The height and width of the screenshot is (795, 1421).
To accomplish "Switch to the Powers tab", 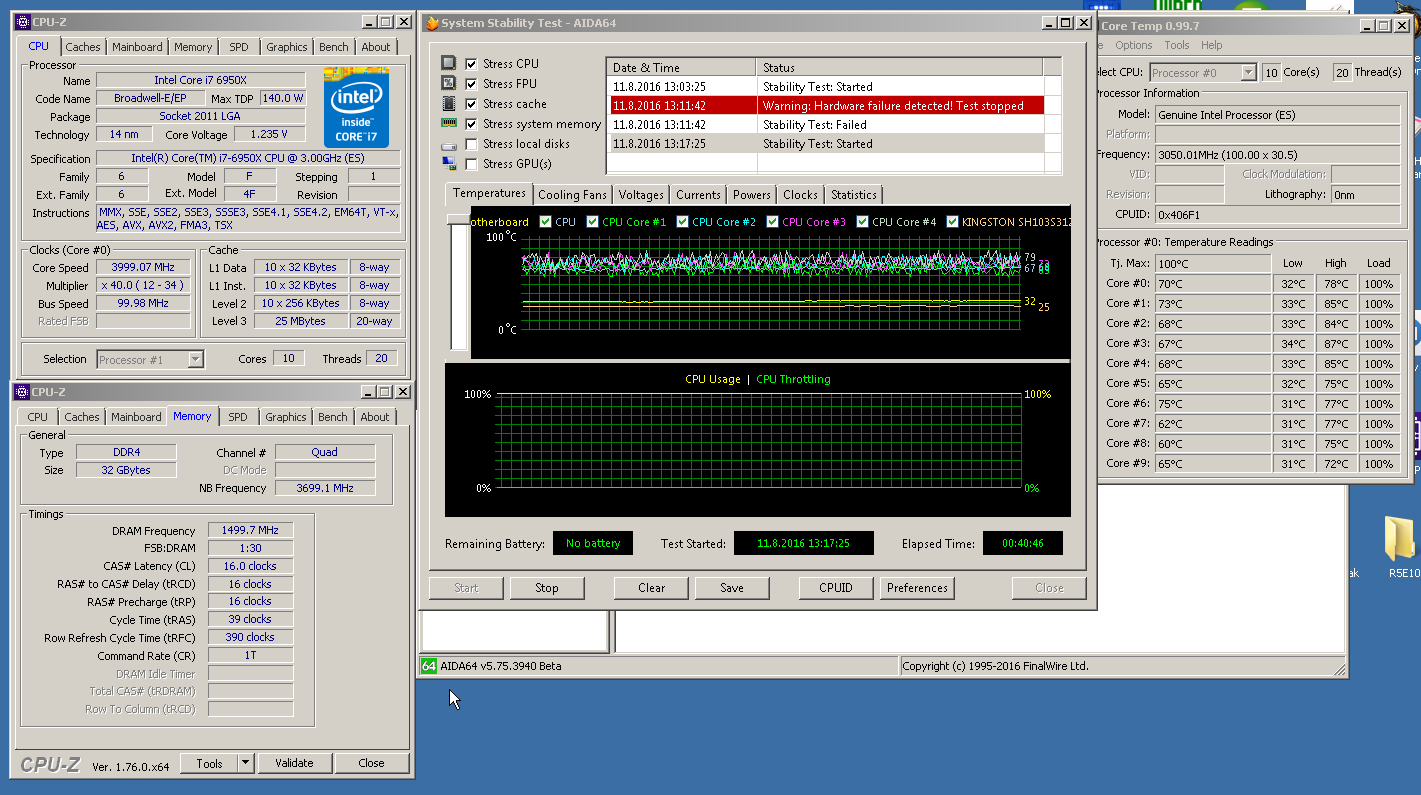I will 751,195.
